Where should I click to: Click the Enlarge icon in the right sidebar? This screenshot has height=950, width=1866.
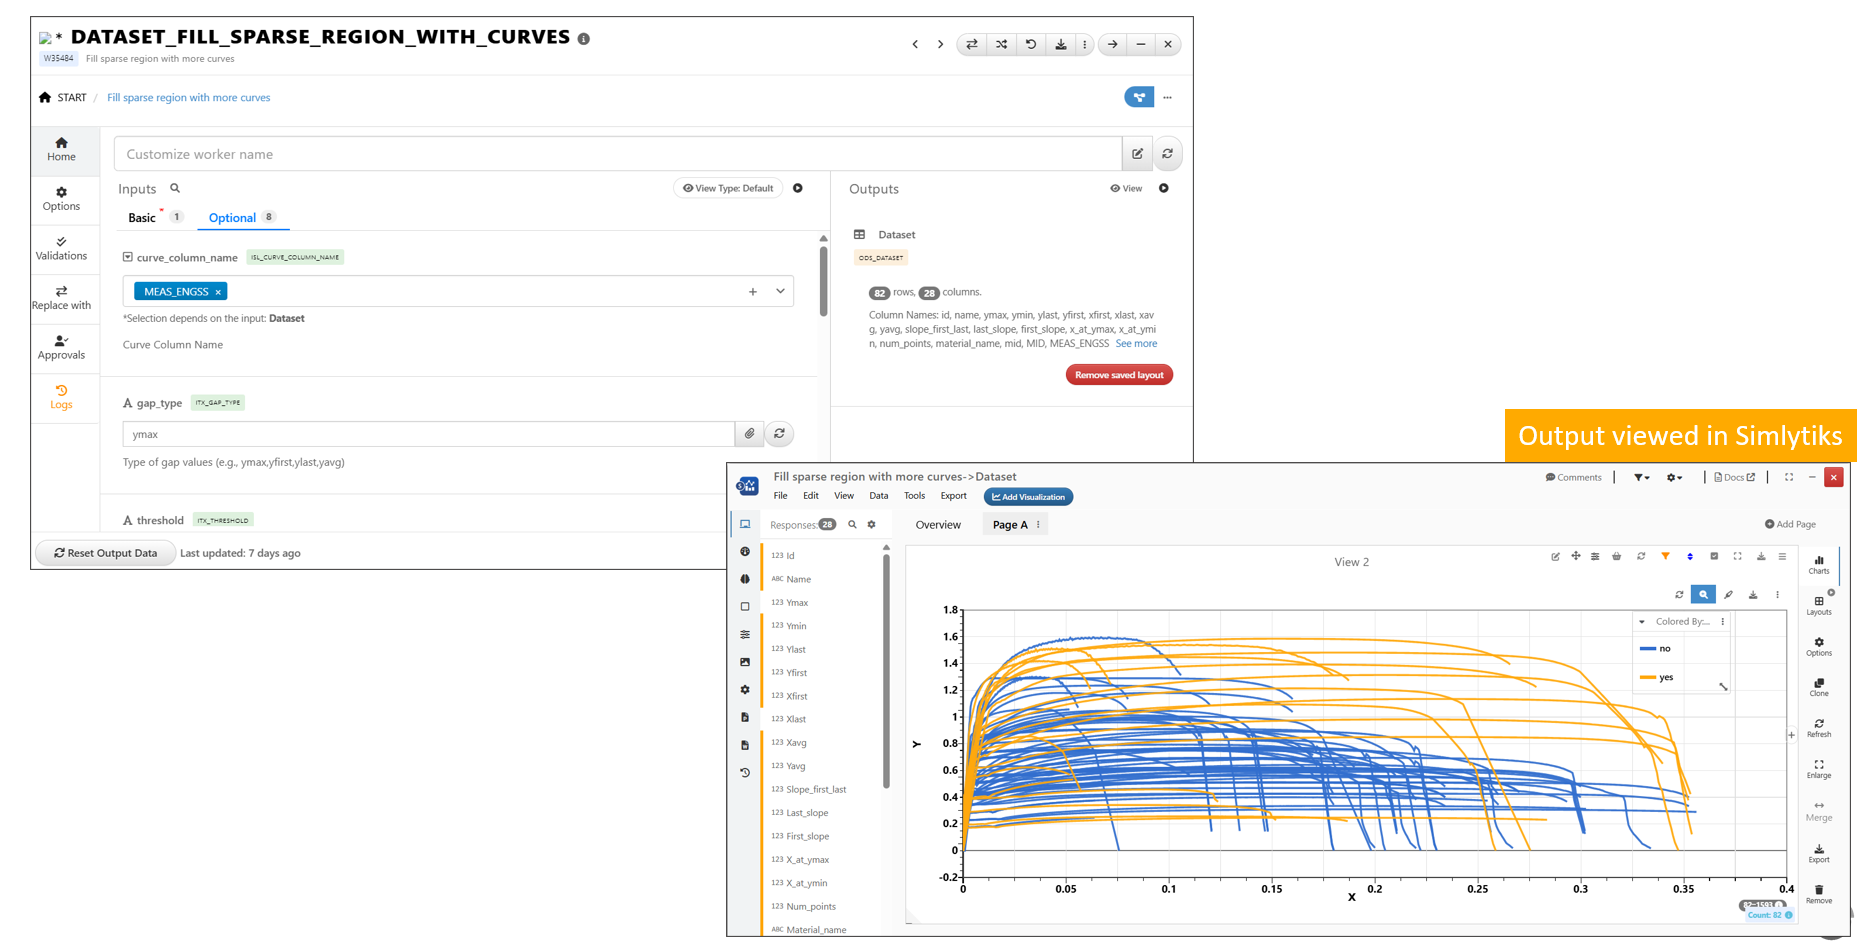click(x=1818, y=769)
